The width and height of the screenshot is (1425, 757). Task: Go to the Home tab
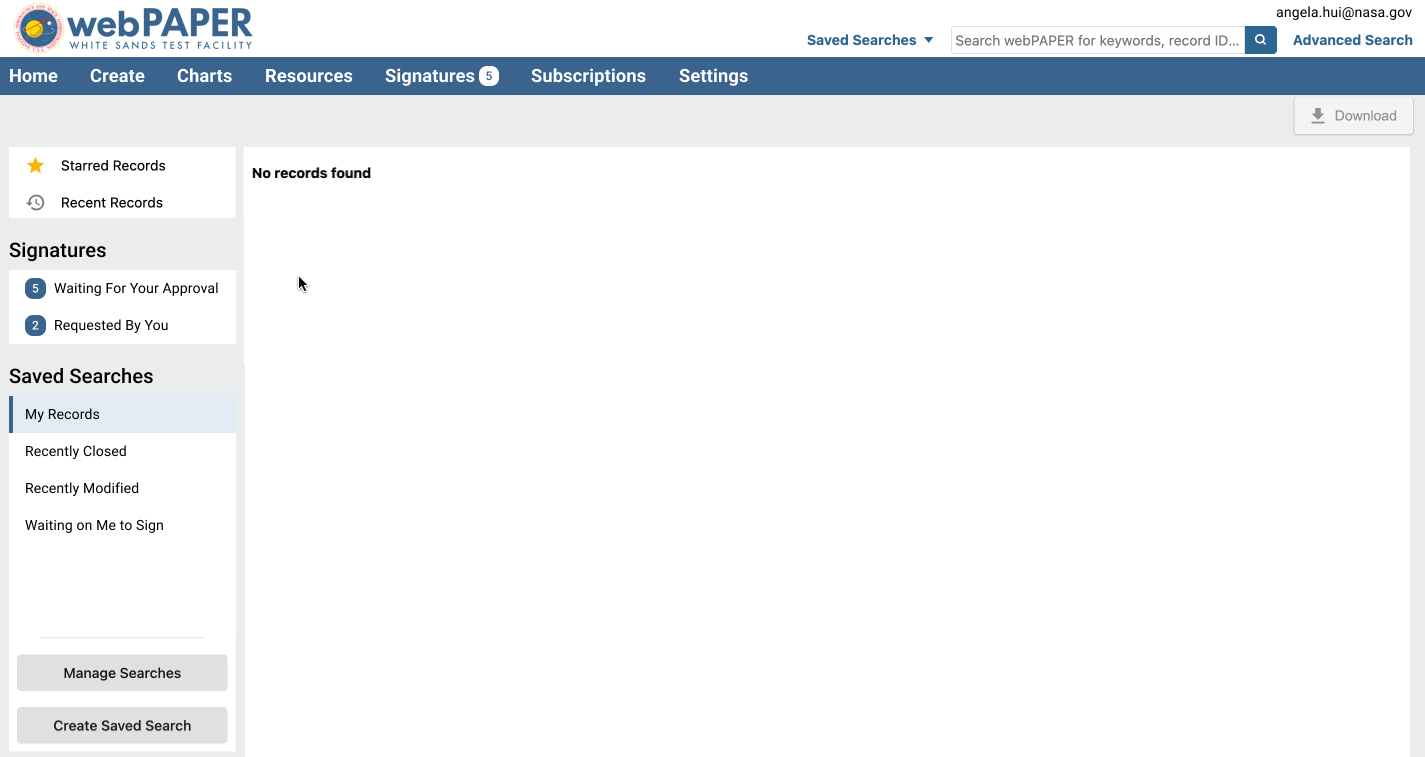pyautogui.click(x=33, y=76)
